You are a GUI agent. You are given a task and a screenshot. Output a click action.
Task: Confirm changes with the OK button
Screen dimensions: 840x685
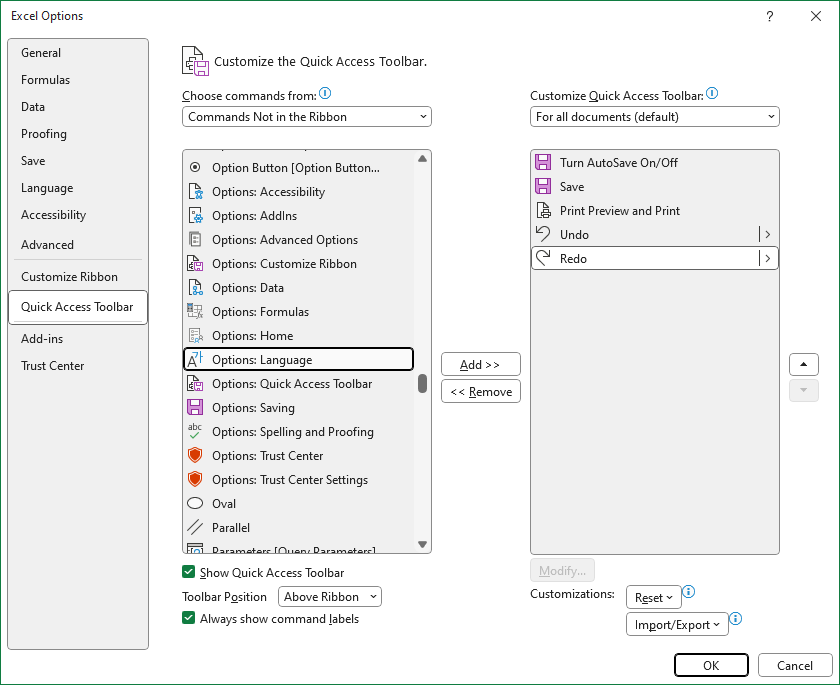711,665
